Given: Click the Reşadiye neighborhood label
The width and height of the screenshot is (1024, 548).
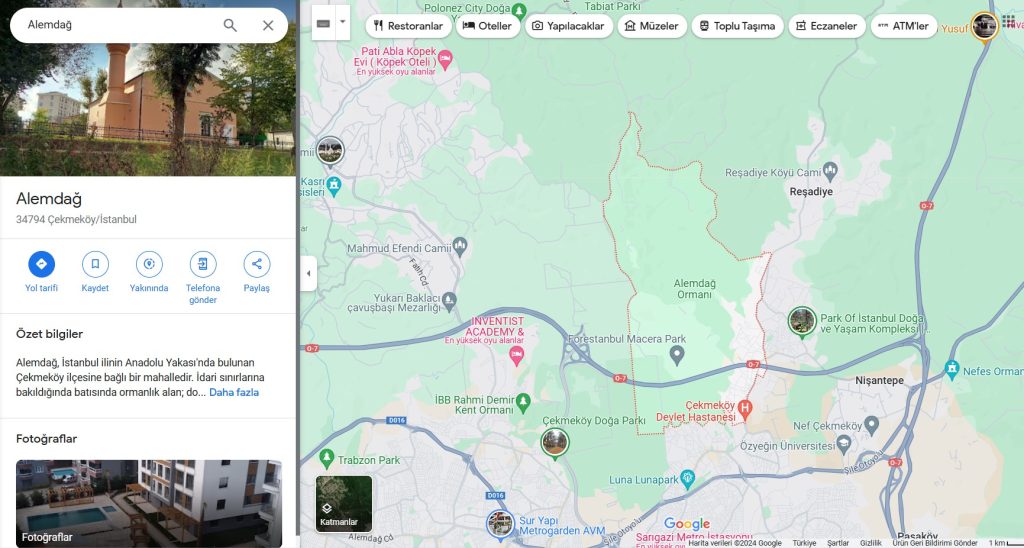Looking at the screenshot, I should click(x=811, y=192).
